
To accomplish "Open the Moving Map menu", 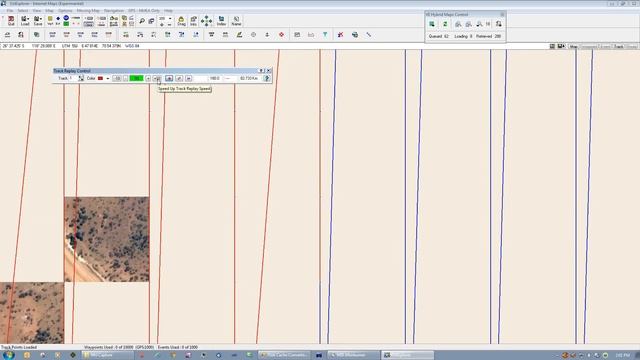I will click(88, 11).
